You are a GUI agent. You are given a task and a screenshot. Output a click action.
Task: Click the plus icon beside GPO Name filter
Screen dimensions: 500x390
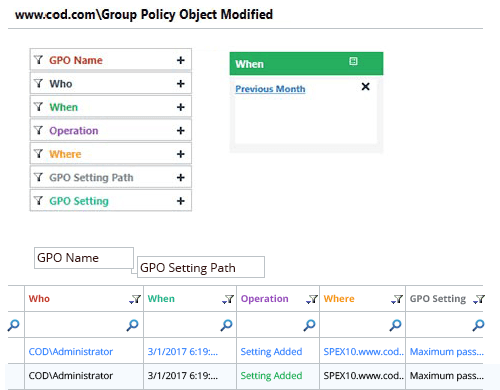pyautogui.click(x=180, y=60)
